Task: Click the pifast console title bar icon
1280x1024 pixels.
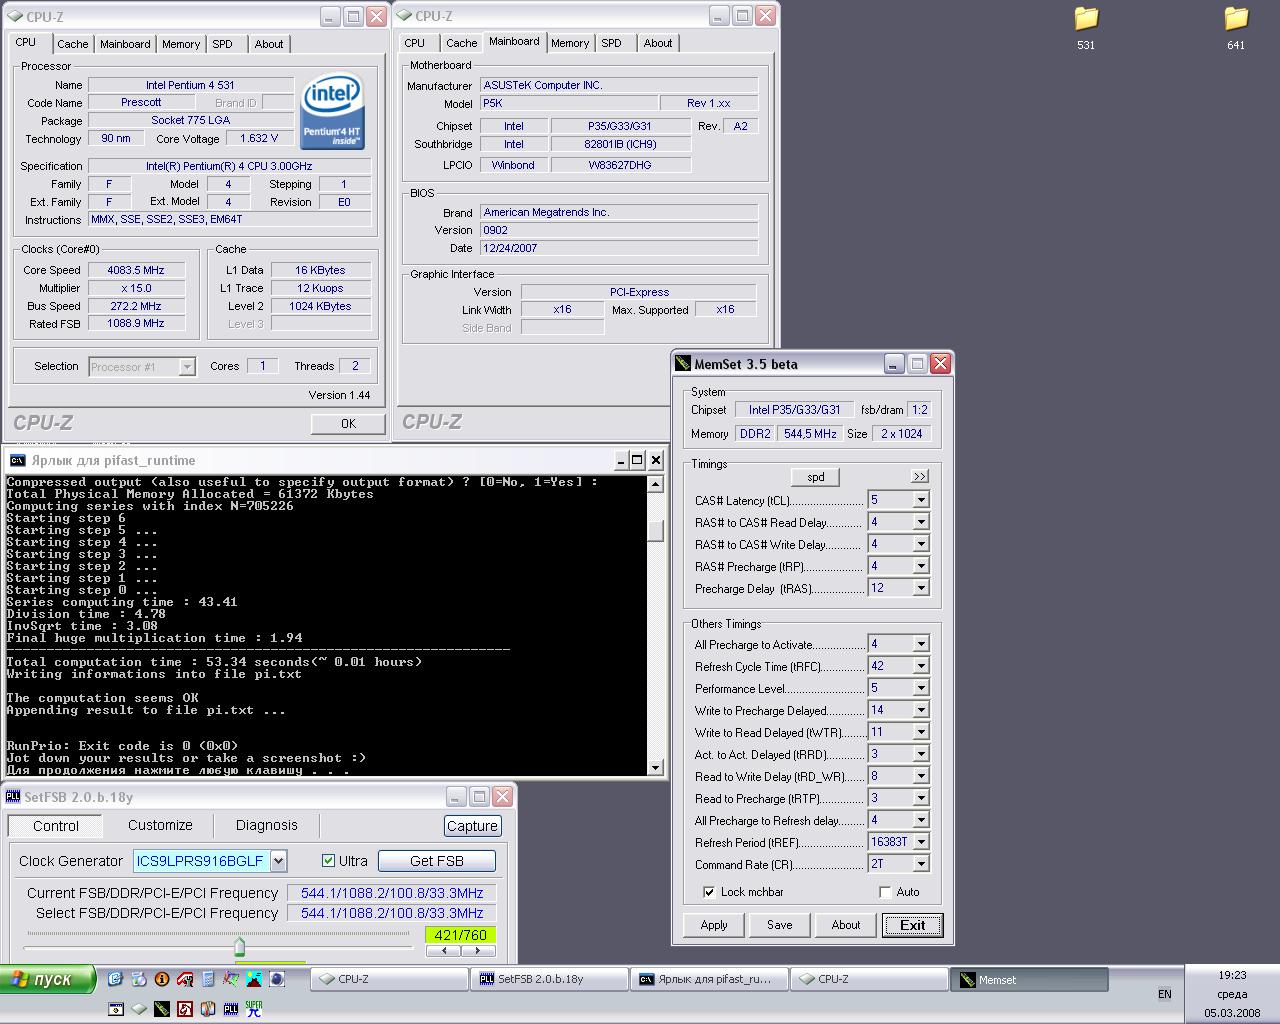Action: [x=17, y=460]
